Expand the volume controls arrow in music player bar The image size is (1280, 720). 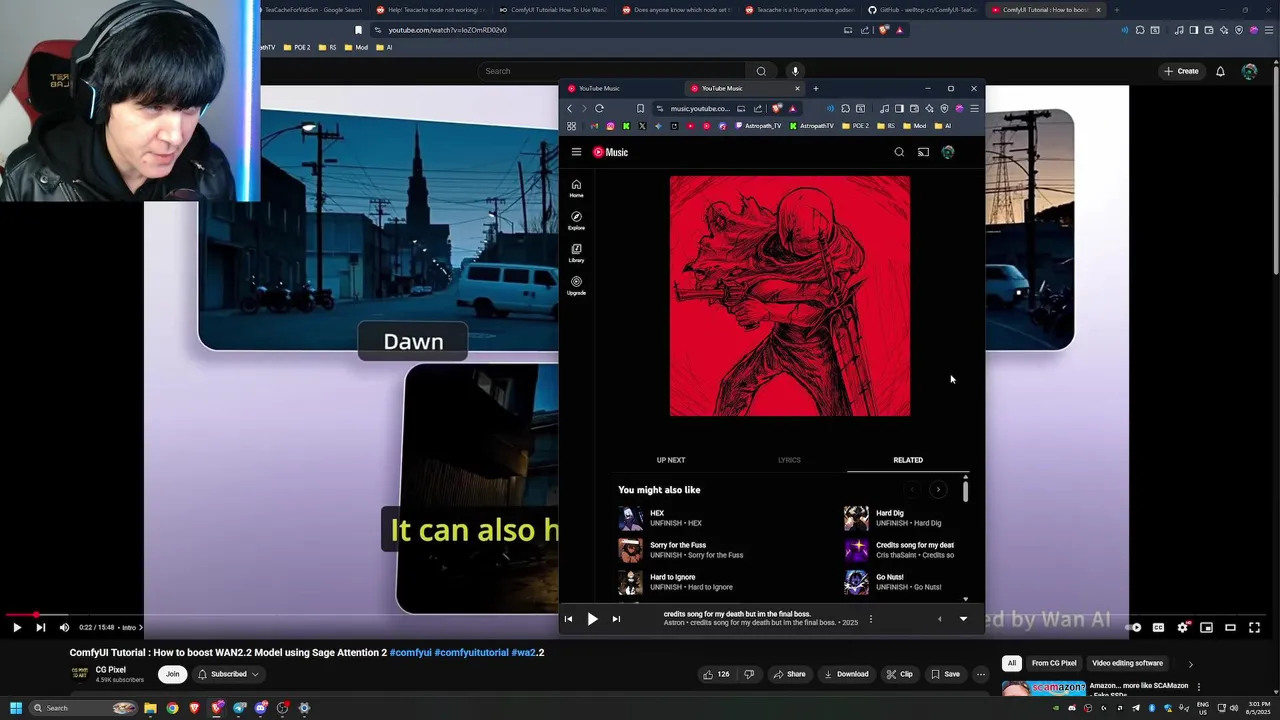coord(939,619)
